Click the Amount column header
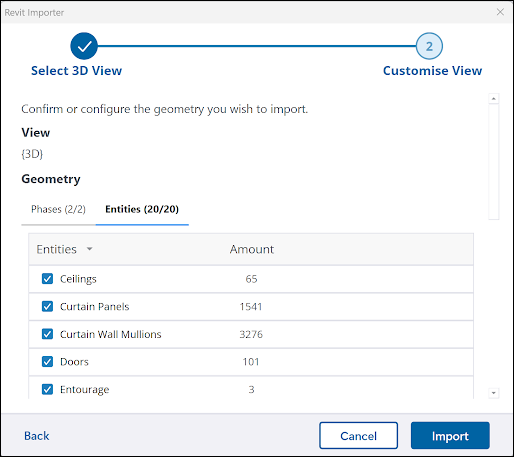Screen dimensions: 514x457 pyautogui.click(x=252, y=249)
